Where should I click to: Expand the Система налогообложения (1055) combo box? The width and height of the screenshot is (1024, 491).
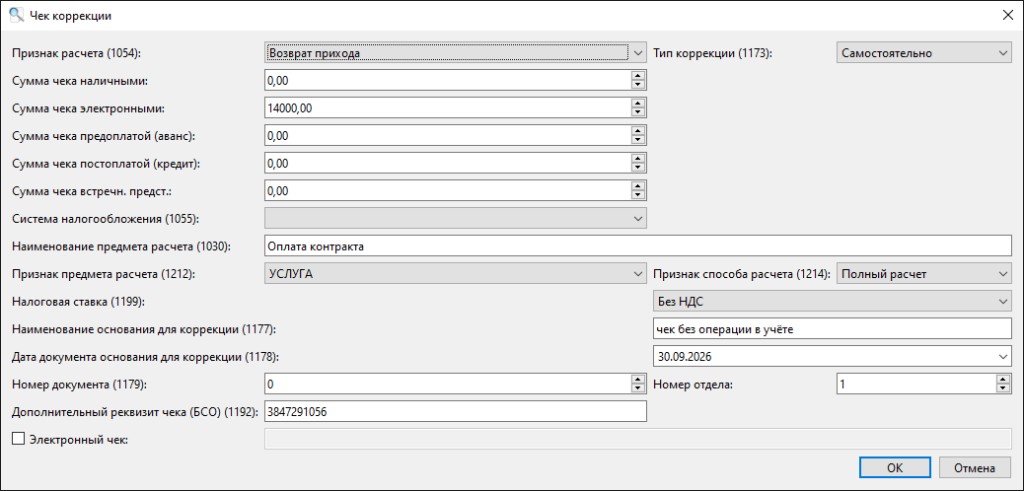click(x=455, y=218)
